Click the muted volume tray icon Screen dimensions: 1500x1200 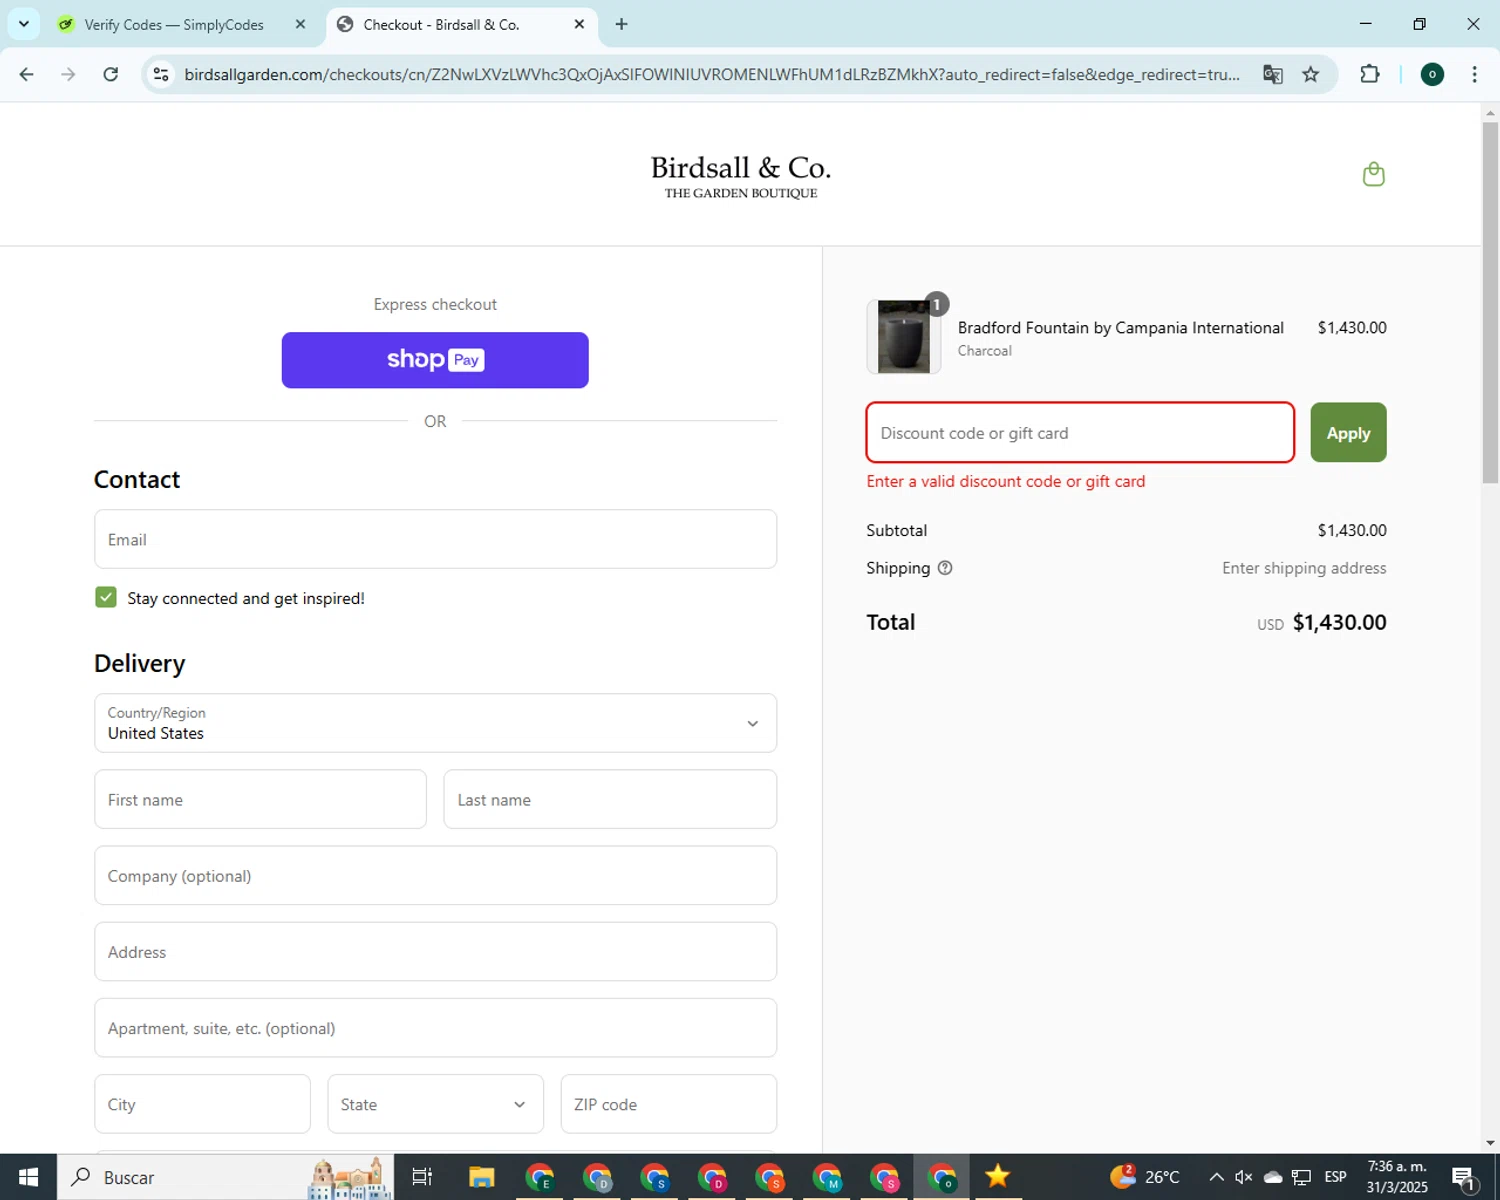1244,1177
